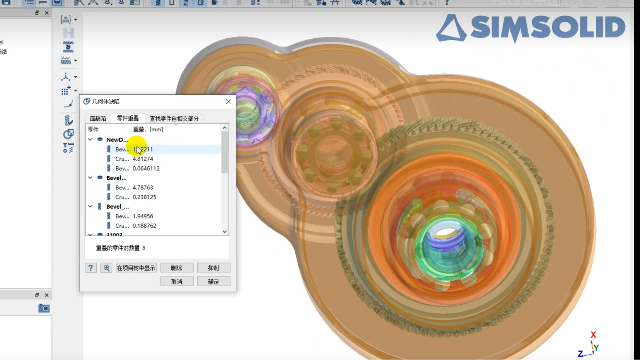Screen dimensions: 640x360
Task: Click the camera folder icon in the lower left panel
Action: [x=44, y=308]
